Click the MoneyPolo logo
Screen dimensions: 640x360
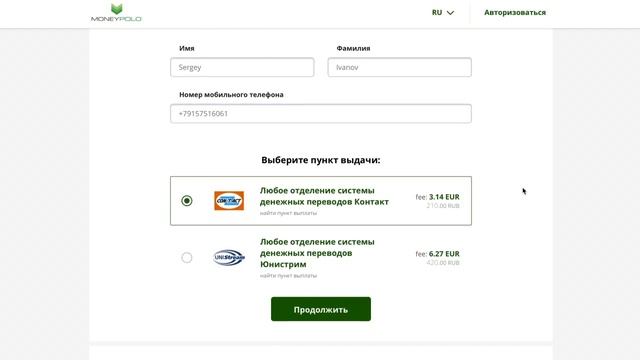pos(116,13)
